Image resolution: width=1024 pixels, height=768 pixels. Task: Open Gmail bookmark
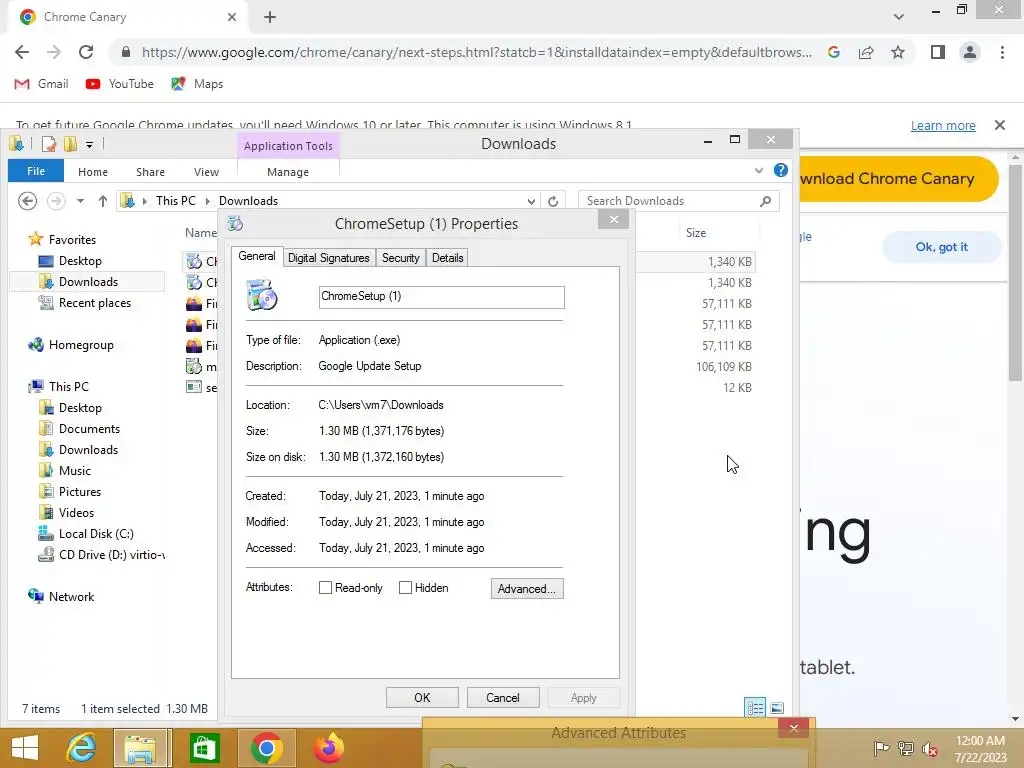(x=41, y=84)
